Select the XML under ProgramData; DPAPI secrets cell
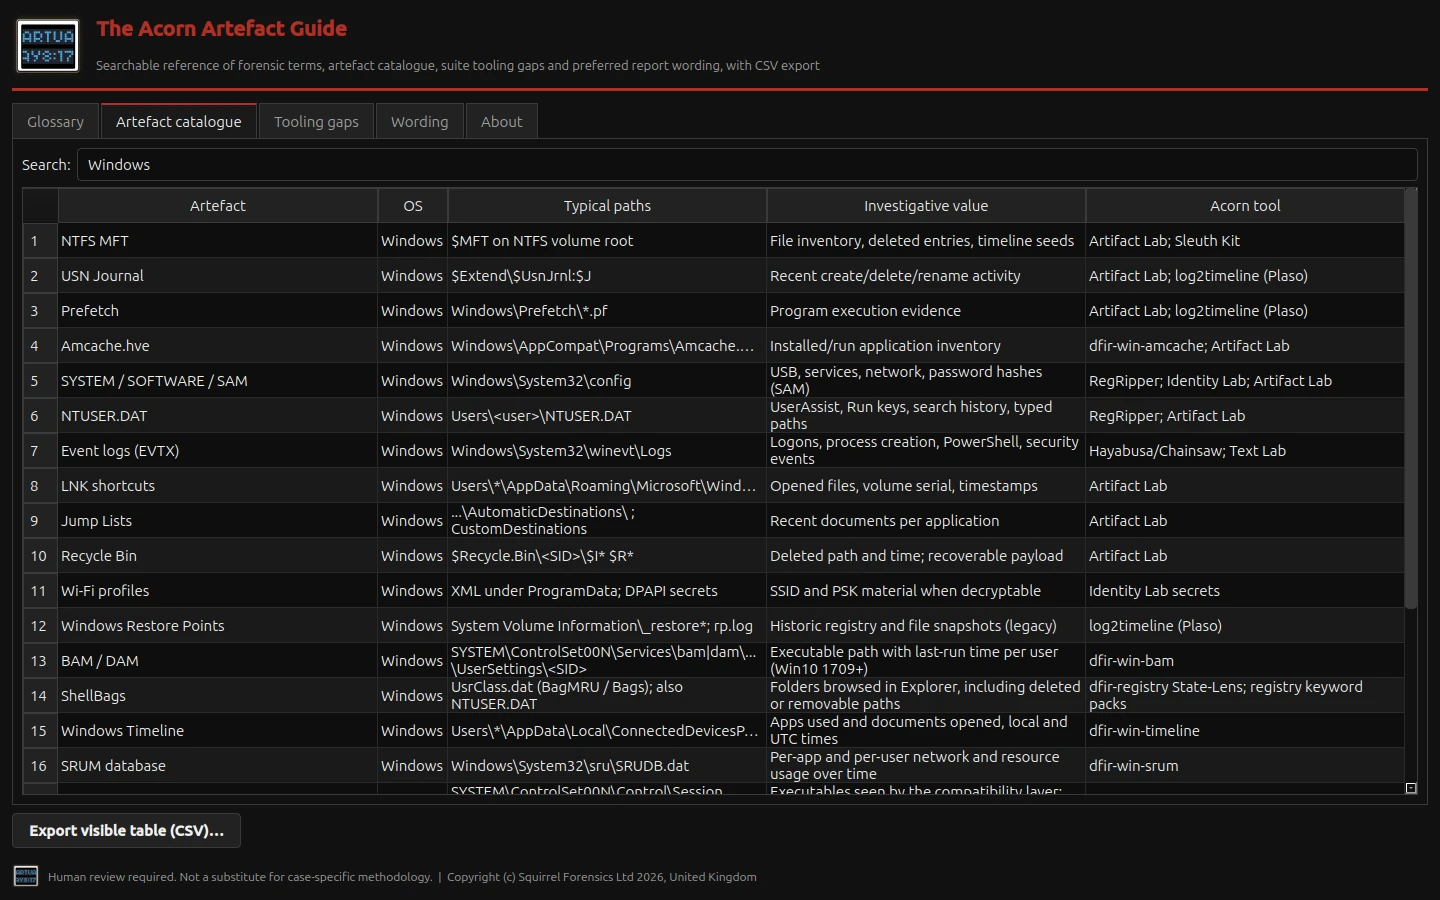This screenshot has height=900, width=1440. pyautogui.click(x=607, y=591)
